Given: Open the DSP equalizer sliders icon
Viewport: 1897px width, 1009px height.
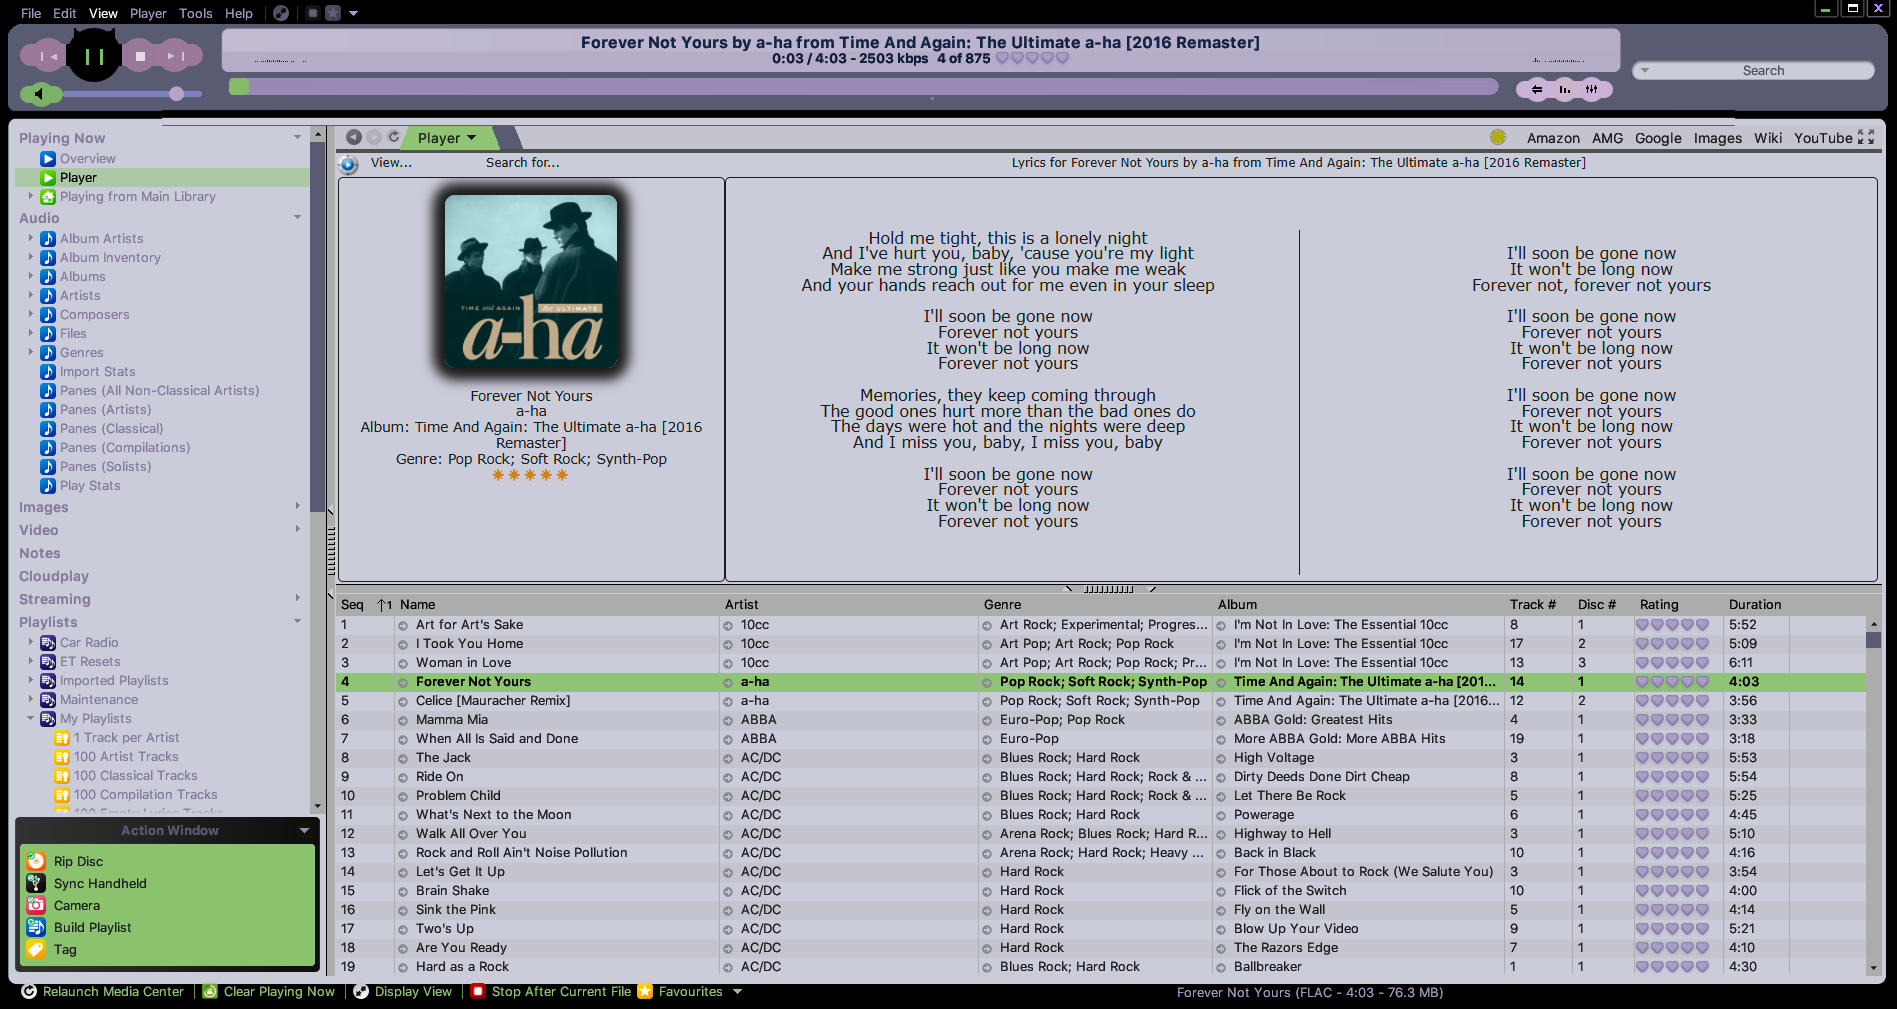Looking at the screenshot, I should (x=1592, y=89).
